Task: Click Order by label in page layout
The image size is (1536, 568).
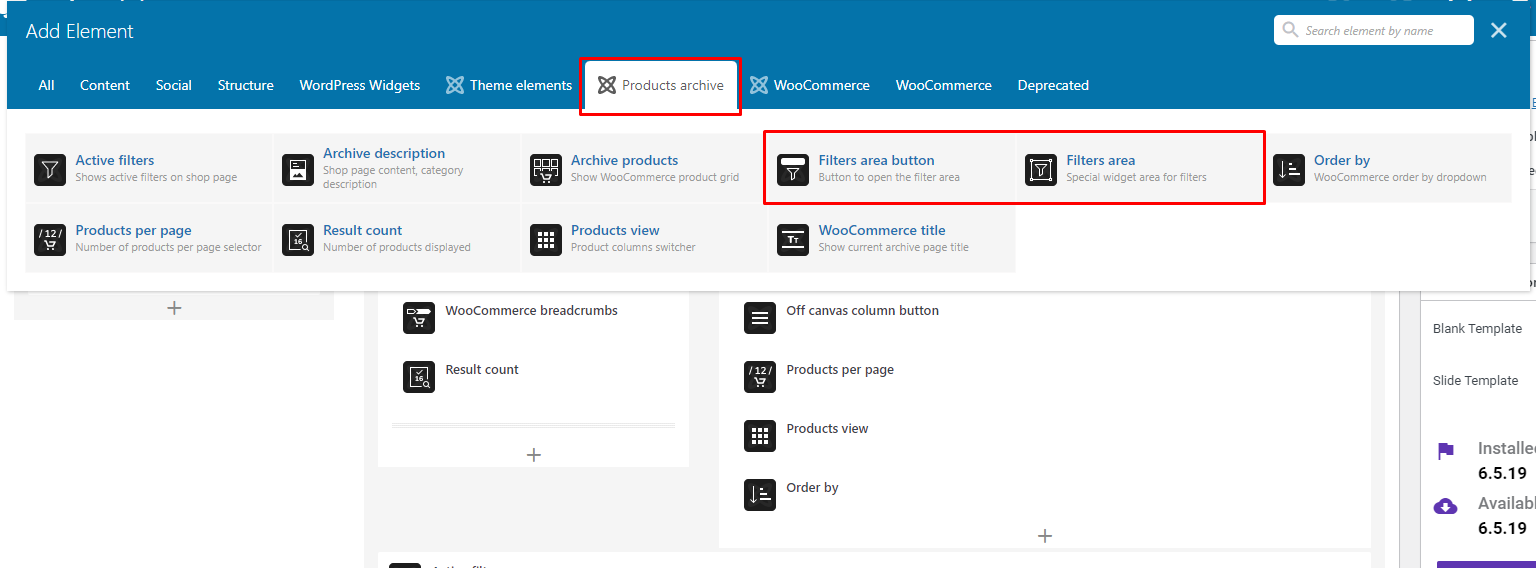Action: point(812,487)
